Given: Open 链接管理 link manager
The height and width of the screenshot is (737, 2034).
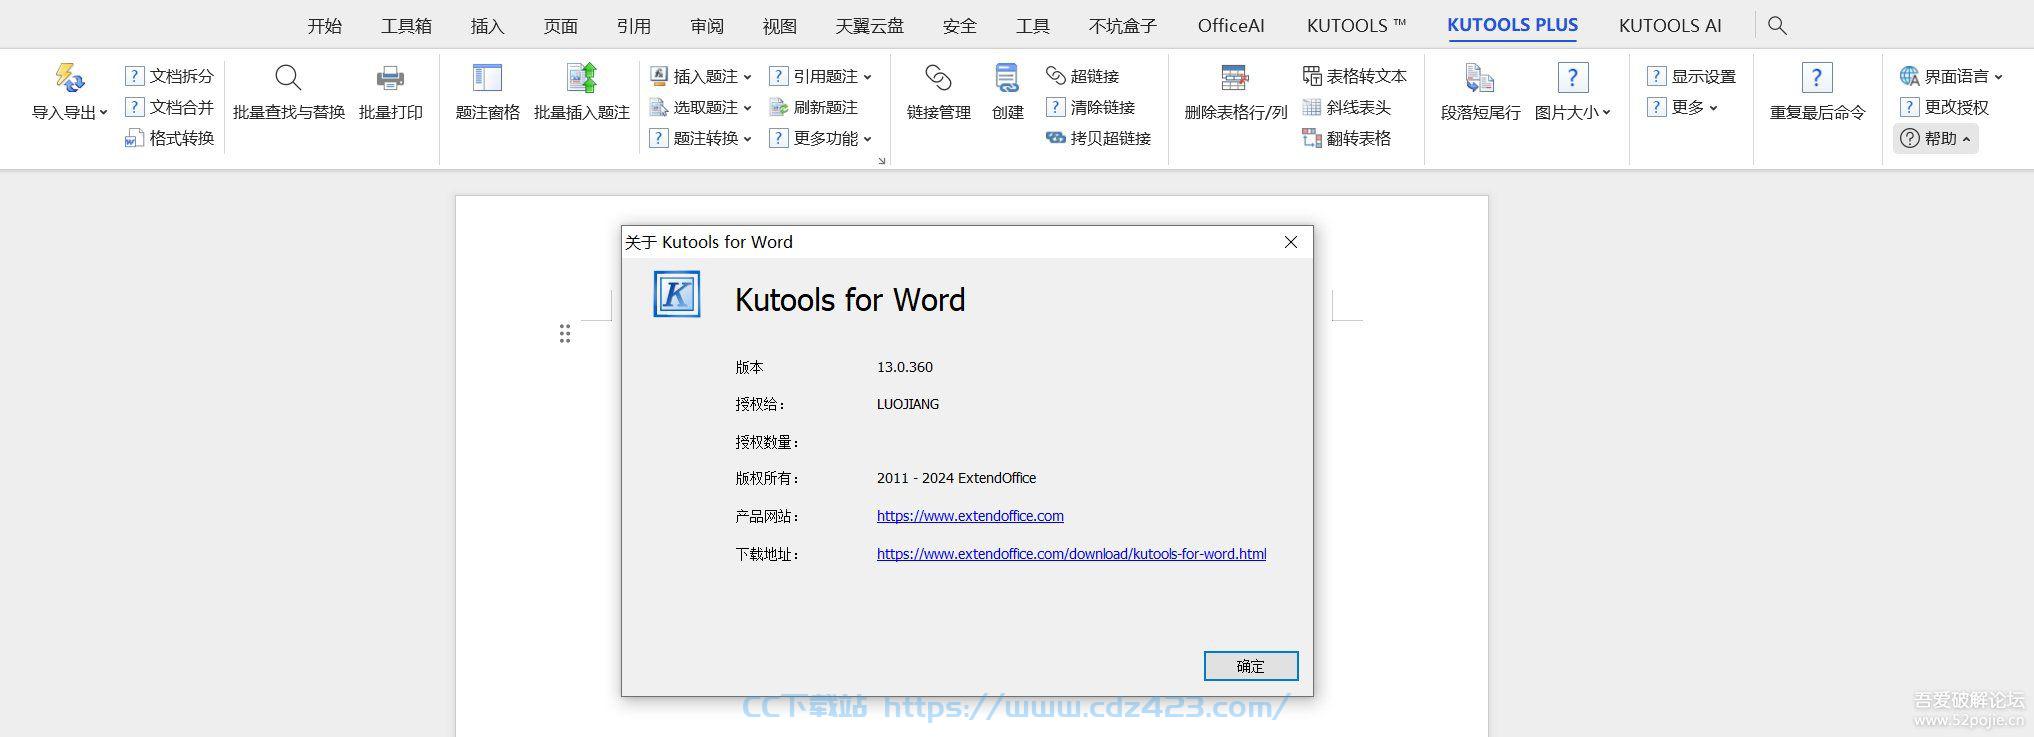Looking at the screenshot, I should (x=938, y=92).
